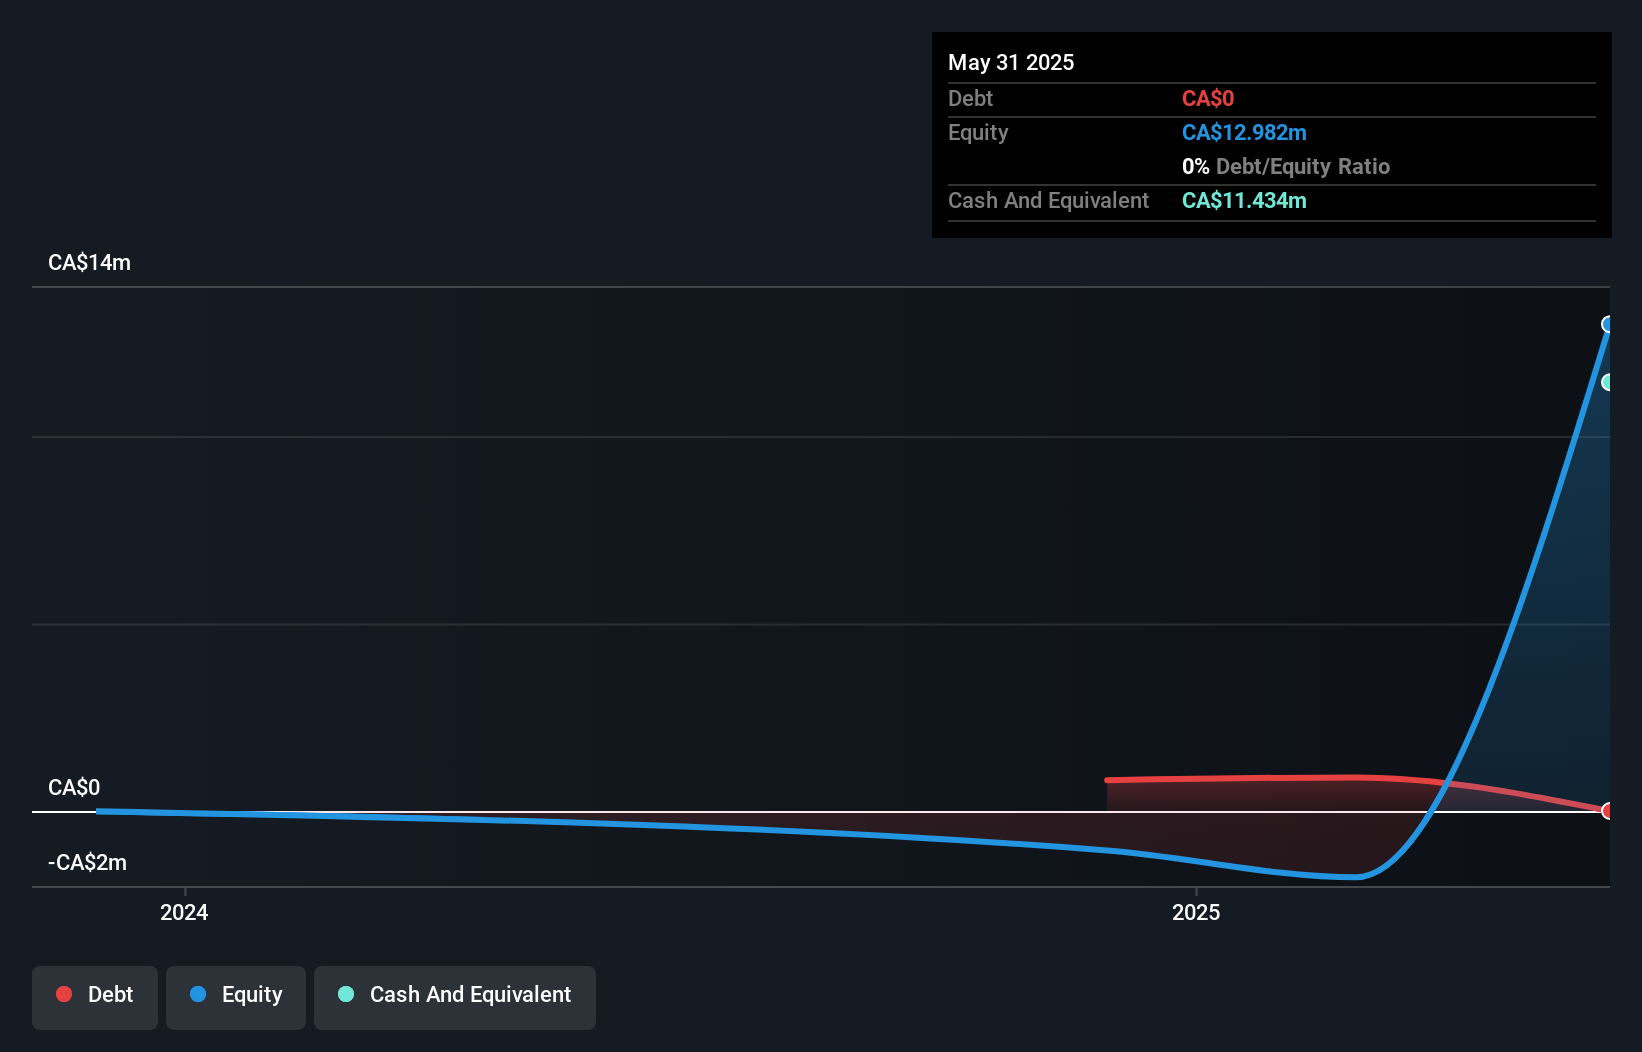This screenshot has height=1052, width=1642.
Task: Toggle the Equity series visibility
Action: point(235,997)
